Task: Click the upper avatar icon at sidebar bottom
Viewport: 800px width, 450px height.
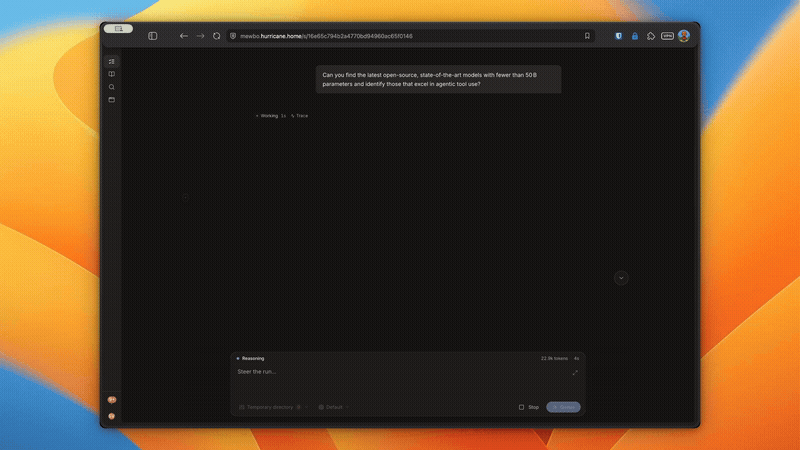Action: [112, 400]
